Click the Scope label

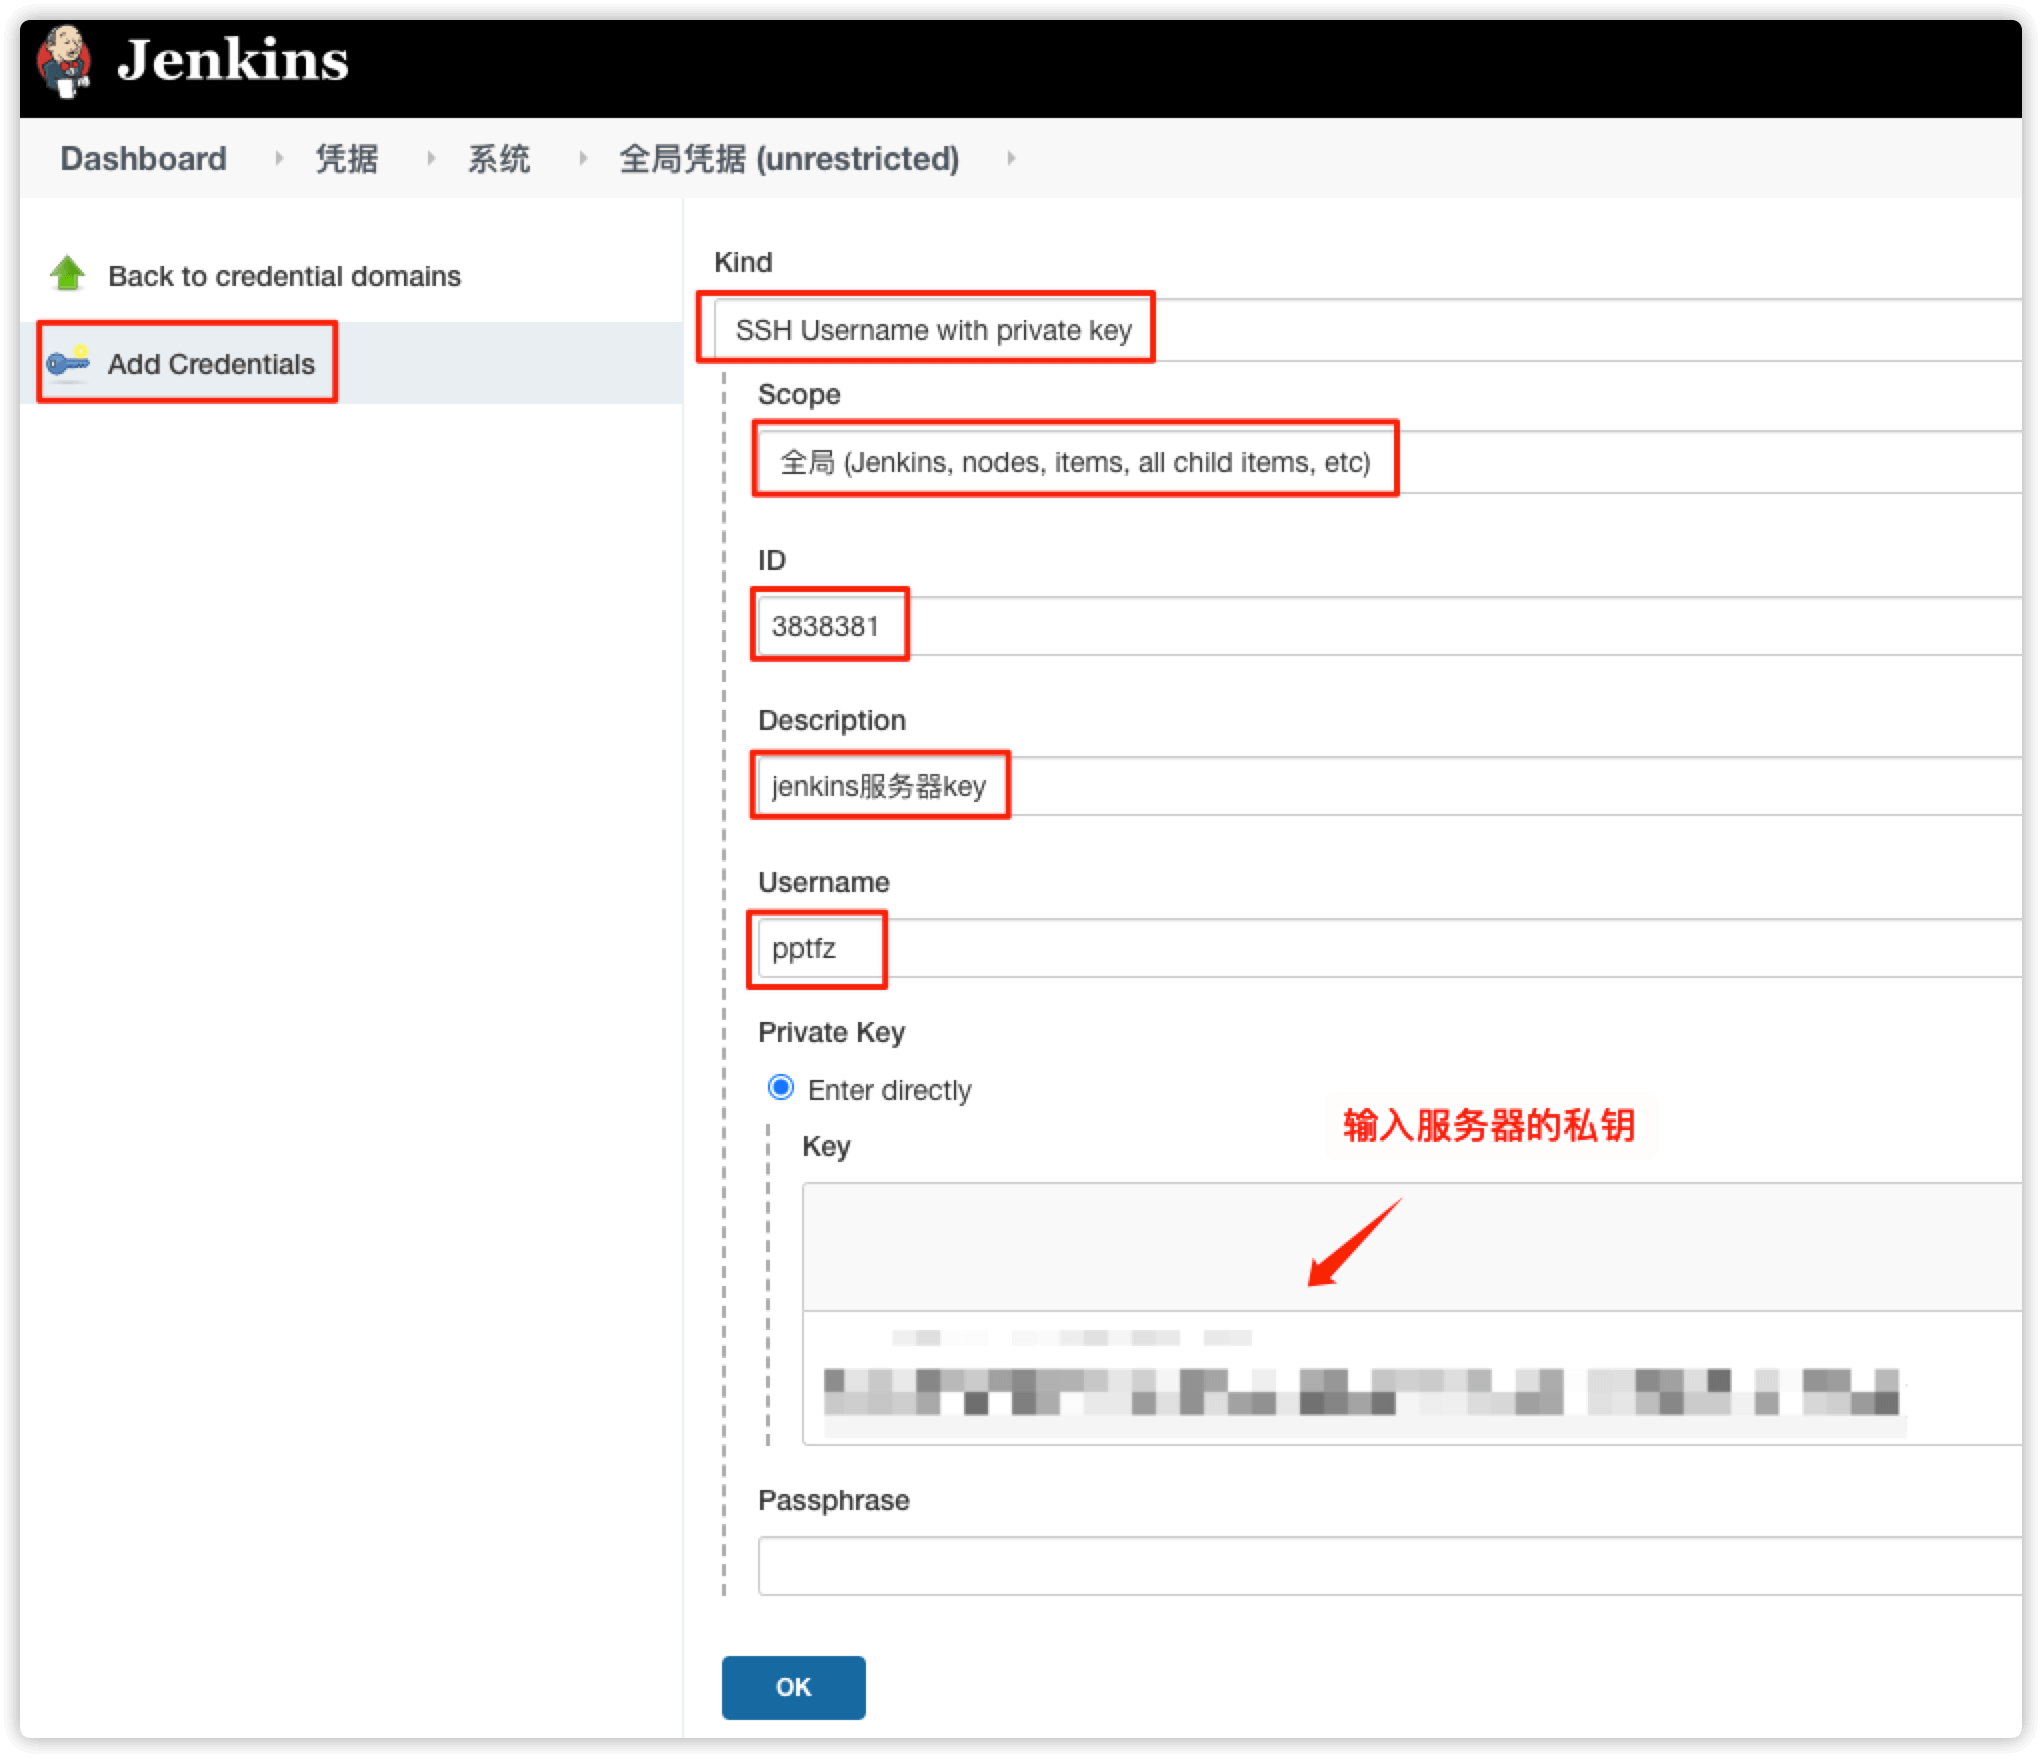point(799,394)
